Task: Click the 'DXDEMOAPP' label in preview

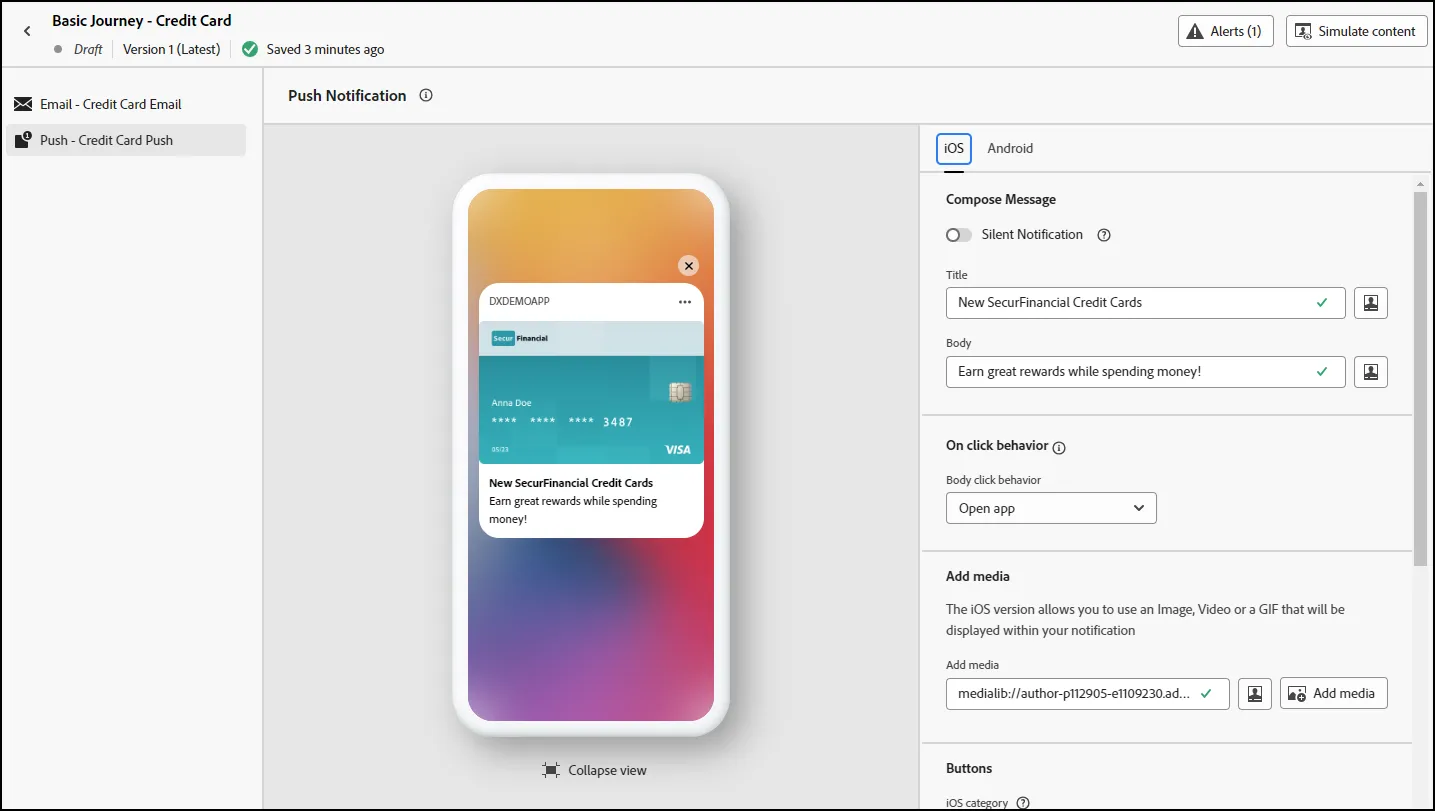Action: (x=519, y=302)
